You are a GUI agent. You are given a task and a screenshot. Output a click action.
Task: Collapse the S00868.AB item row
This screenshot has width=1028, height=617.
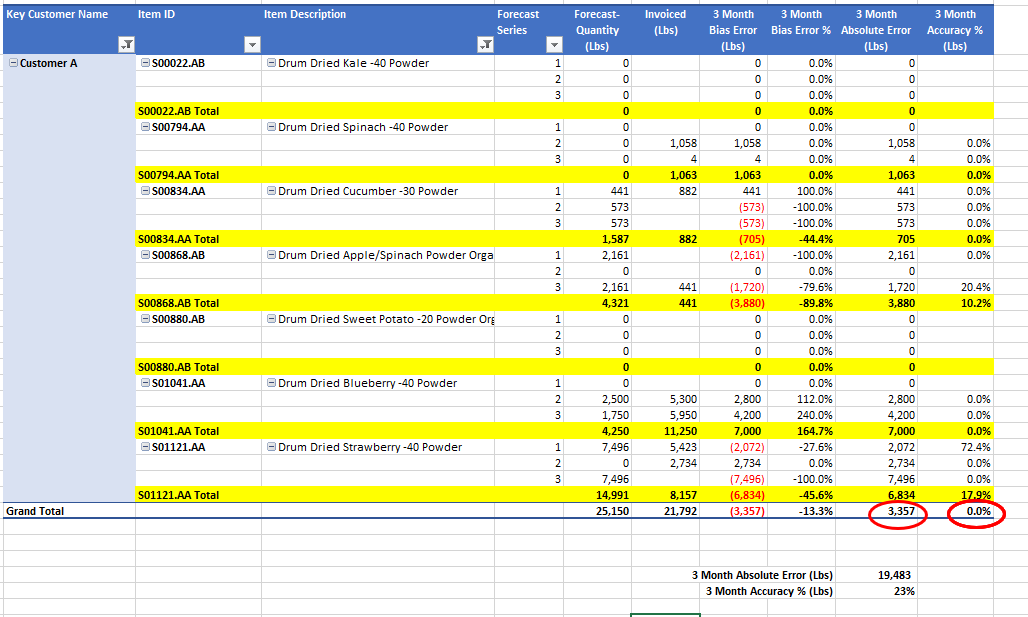(146, 255)
